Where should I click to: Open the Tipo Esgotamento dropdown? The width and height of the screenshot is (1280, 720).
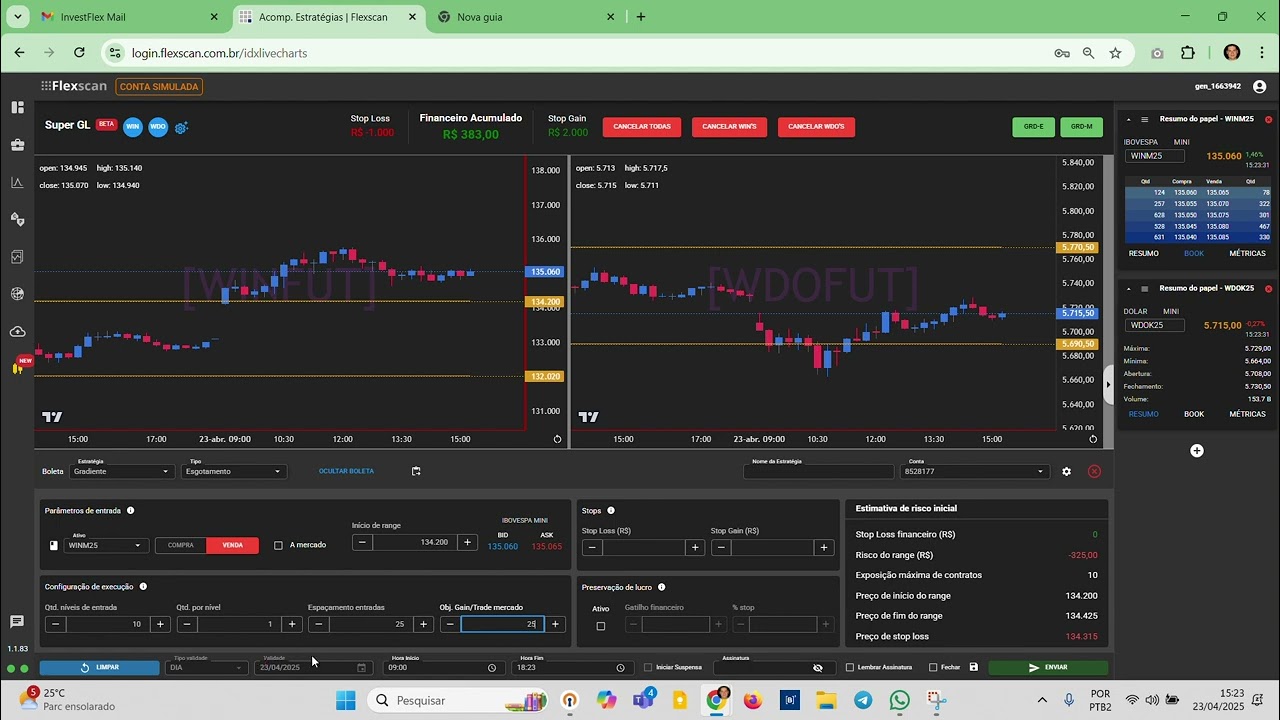click(x=234, y=471)
